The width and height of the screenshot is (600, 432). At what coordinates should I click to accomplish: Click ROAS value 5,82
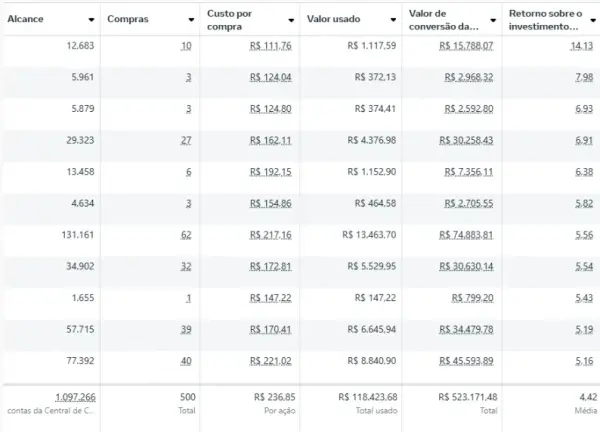click(x=584, y=204)
